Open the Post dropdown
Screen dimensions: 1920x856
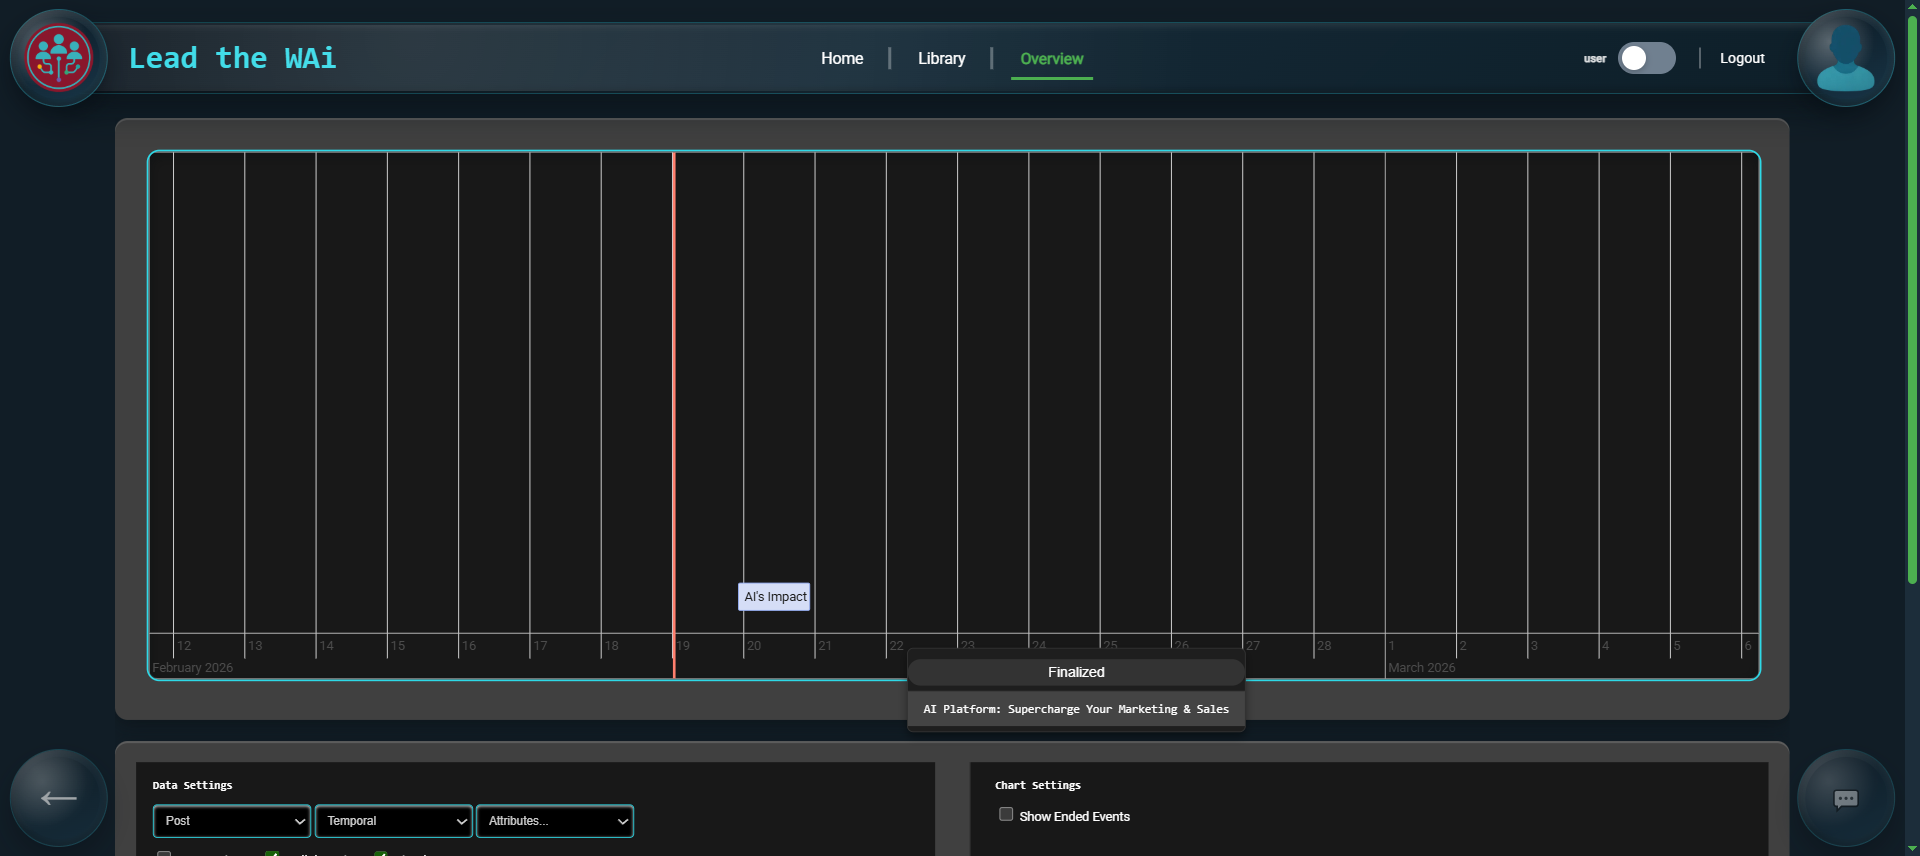tap(232, 821)
